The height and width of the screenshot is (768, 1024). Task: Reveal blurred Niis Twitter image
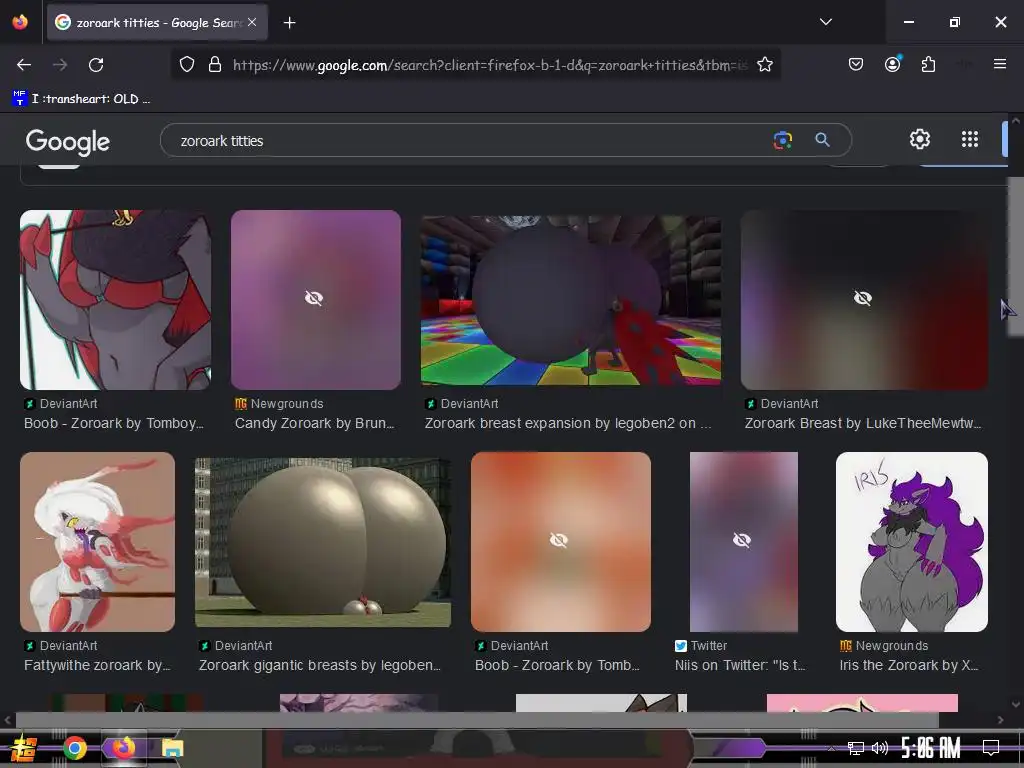[x=743, y=541]
